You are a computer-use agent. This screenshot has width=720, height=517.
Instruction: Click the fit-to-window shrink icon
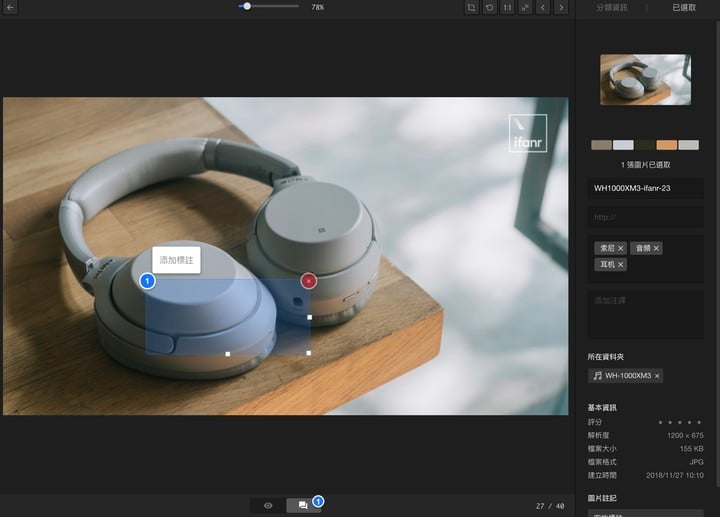525,7
